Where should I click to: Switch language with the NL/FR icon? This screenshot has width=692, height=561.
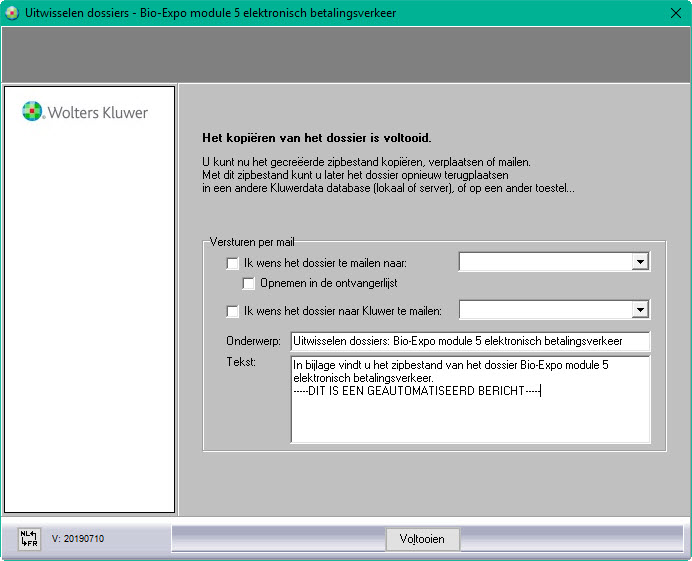[x=28, y=539]
